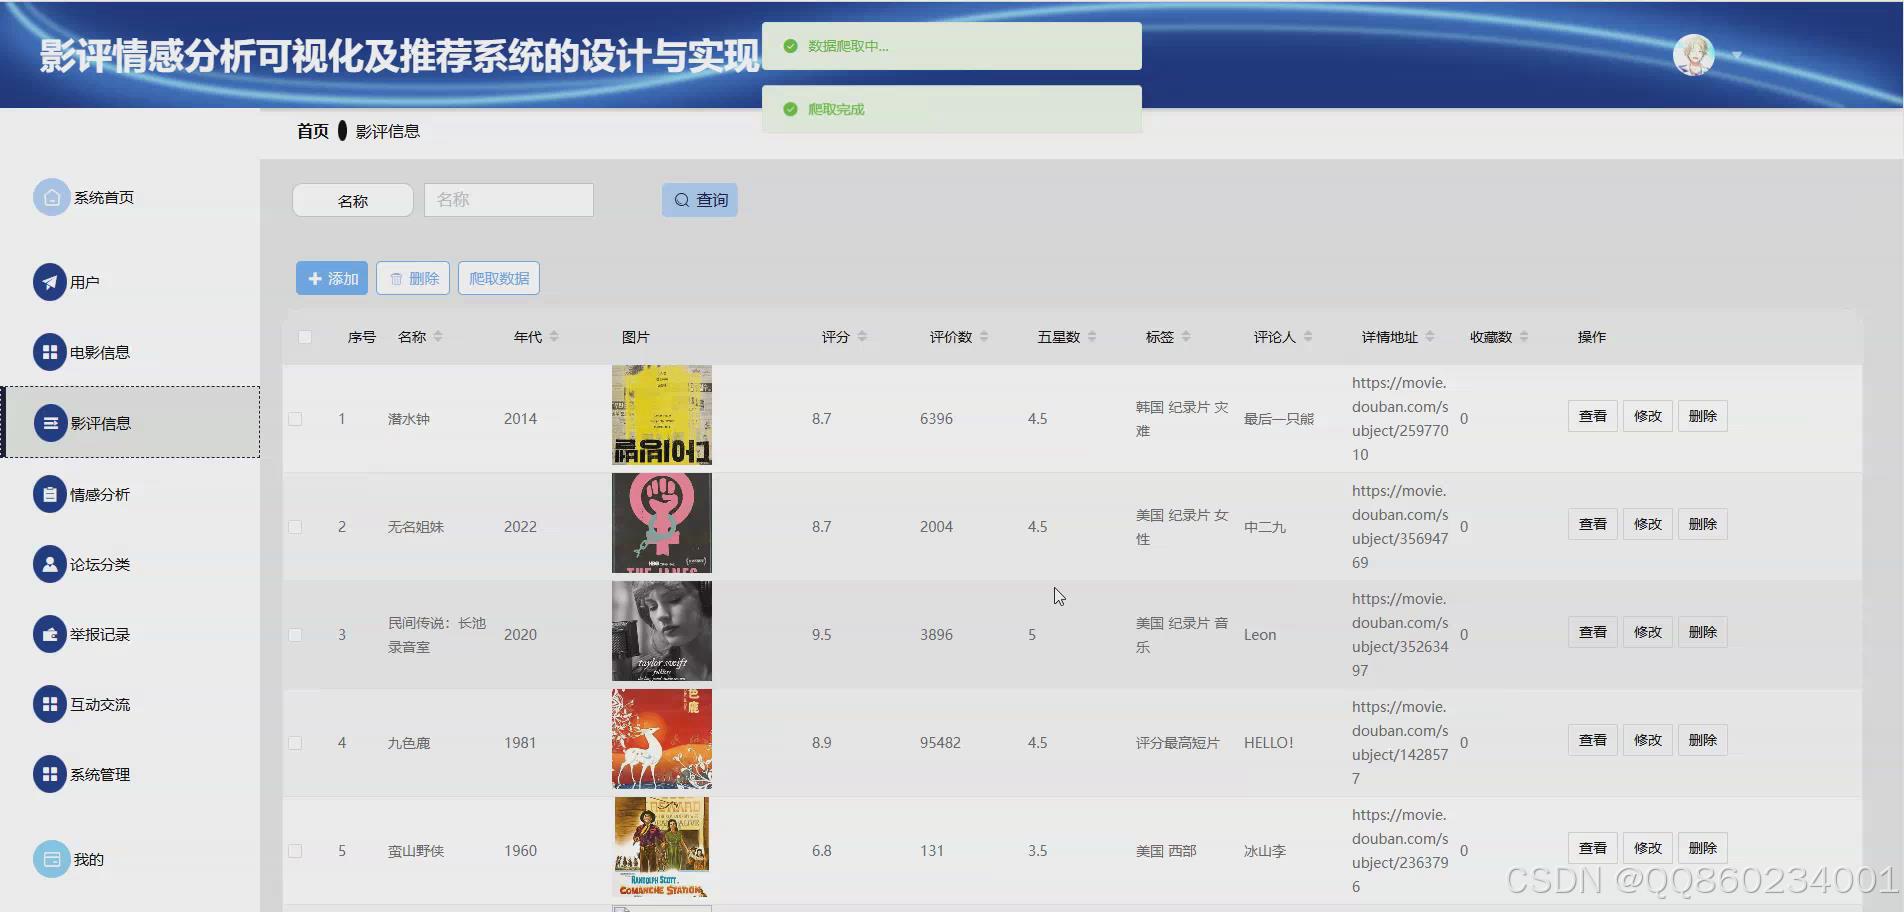1904x912 pixels.
Task: Click the 系统管理 grid icon
Action: click(50, 774)
